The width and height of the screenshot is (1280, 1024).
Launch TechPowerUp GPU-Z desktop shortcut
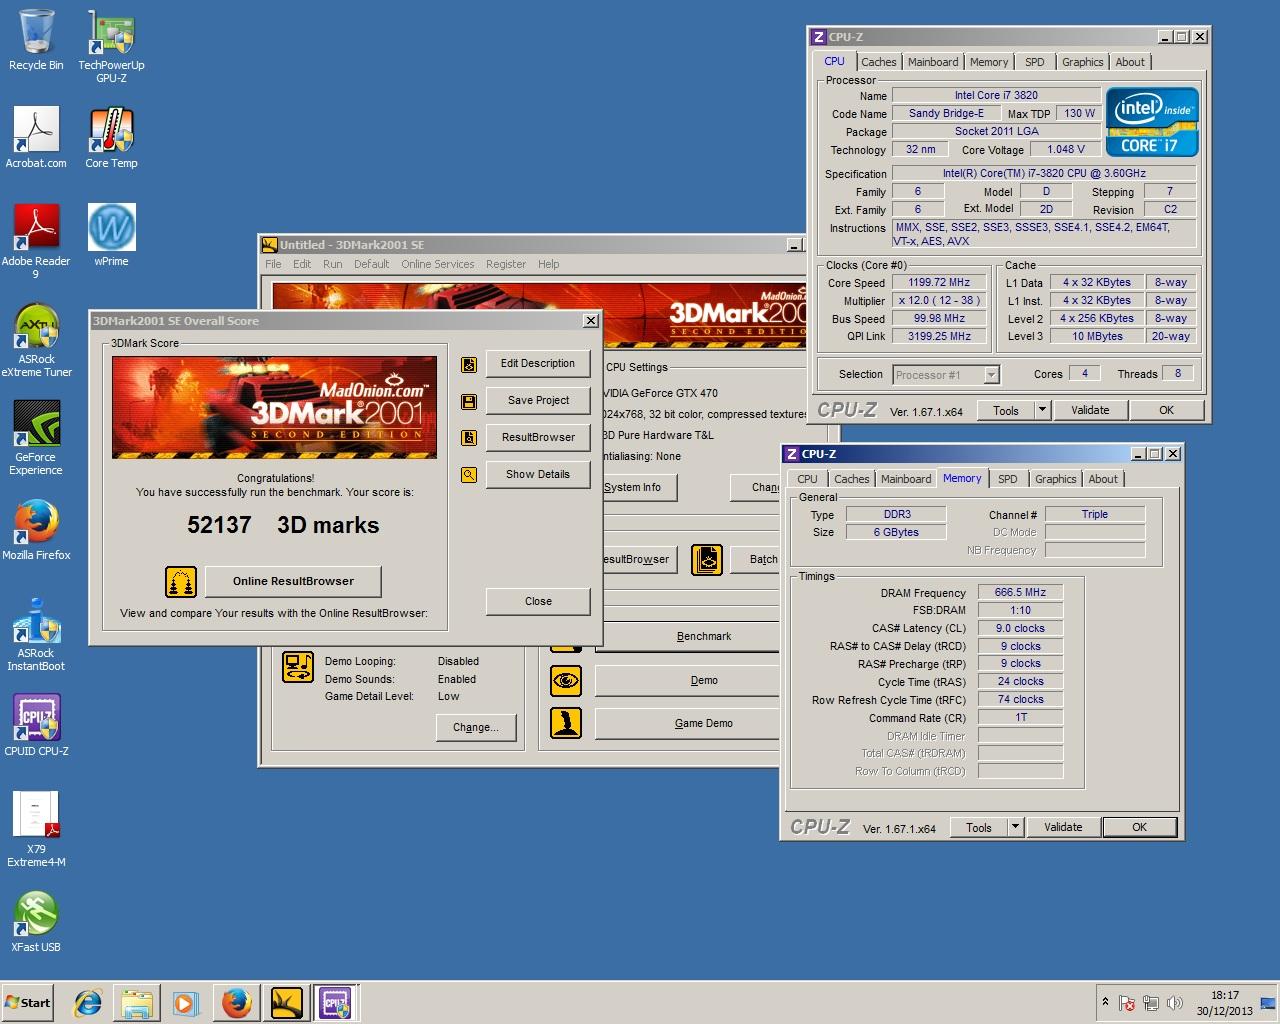pos(111,45)
